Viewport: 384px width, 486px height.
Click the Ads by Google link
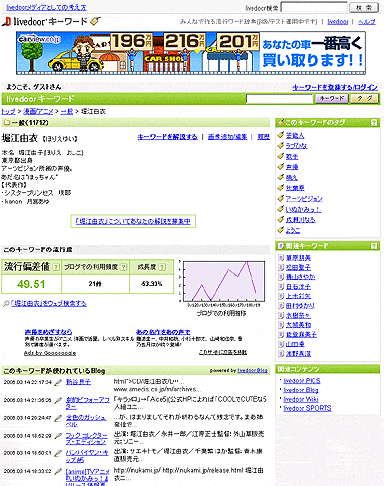(50, 353)
